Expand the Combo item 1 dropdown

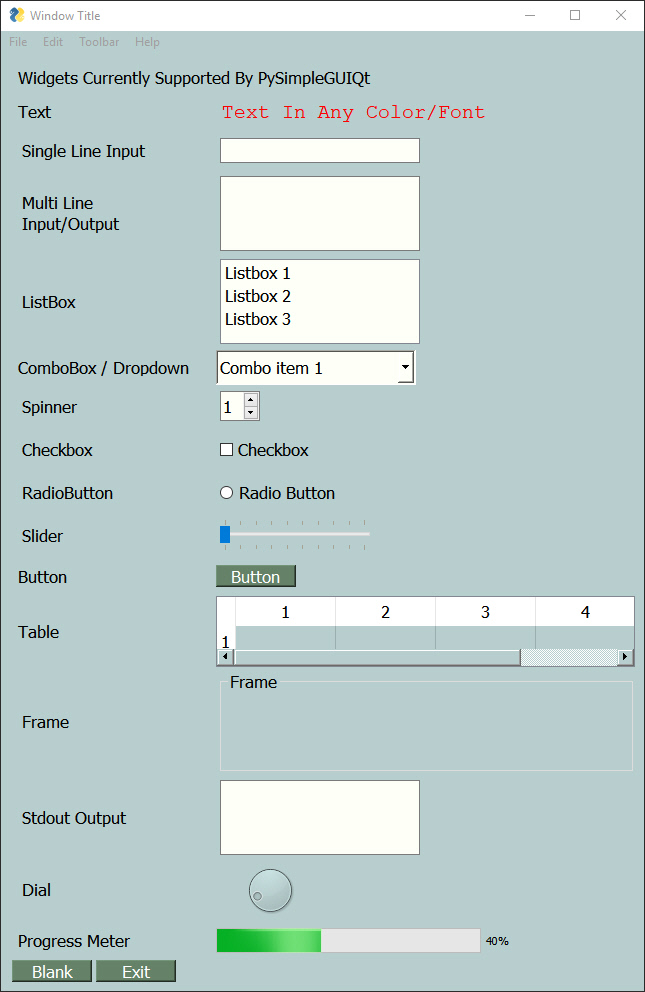[x=405, y=368]
